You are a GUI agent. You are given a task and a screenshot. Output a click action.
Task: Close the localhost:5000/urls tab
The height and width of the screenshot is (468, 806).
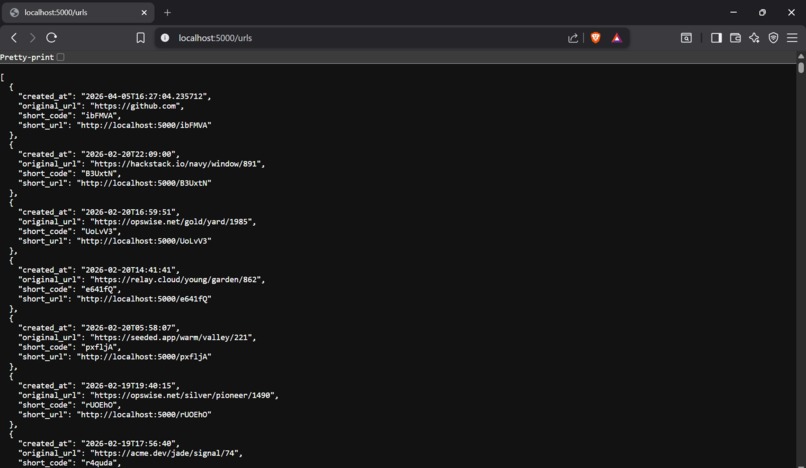[144, 12]
